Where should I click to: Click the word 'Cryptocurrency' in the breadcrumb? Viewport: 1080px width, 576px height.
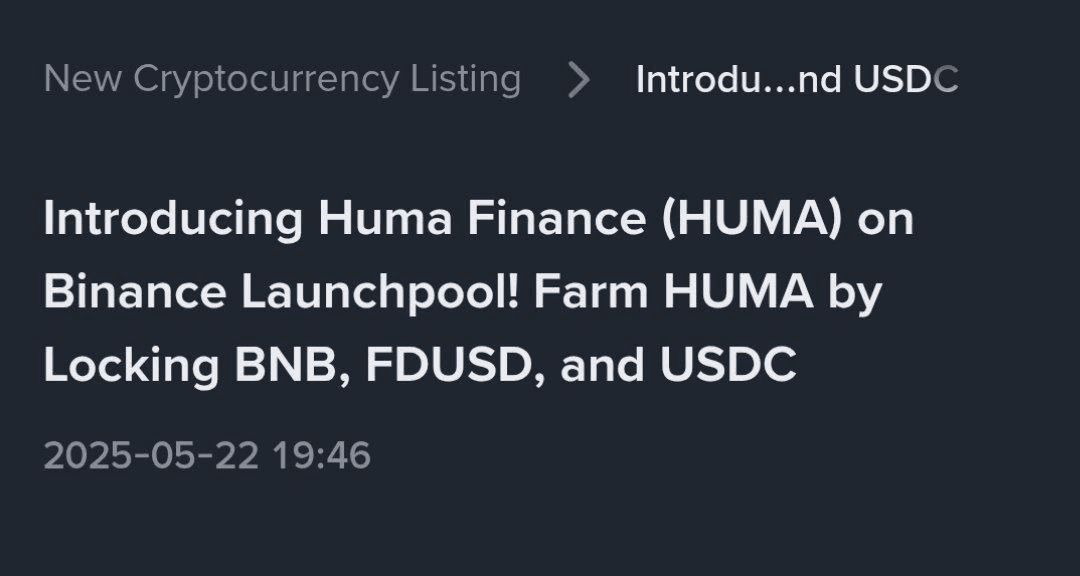pyautogui.click(x=267, y=81)
